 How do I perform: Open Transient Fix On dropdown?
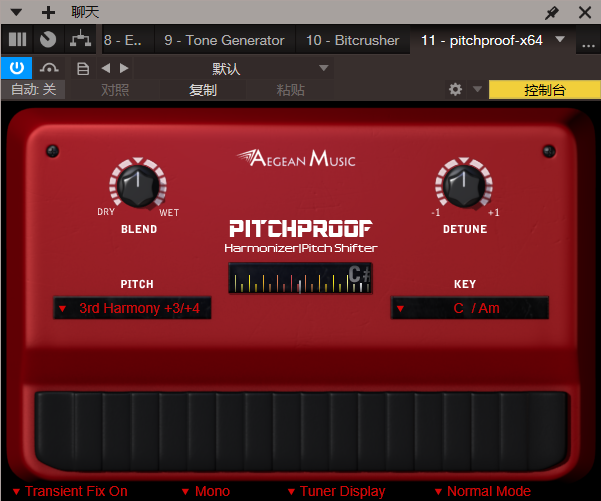point(70,491)
